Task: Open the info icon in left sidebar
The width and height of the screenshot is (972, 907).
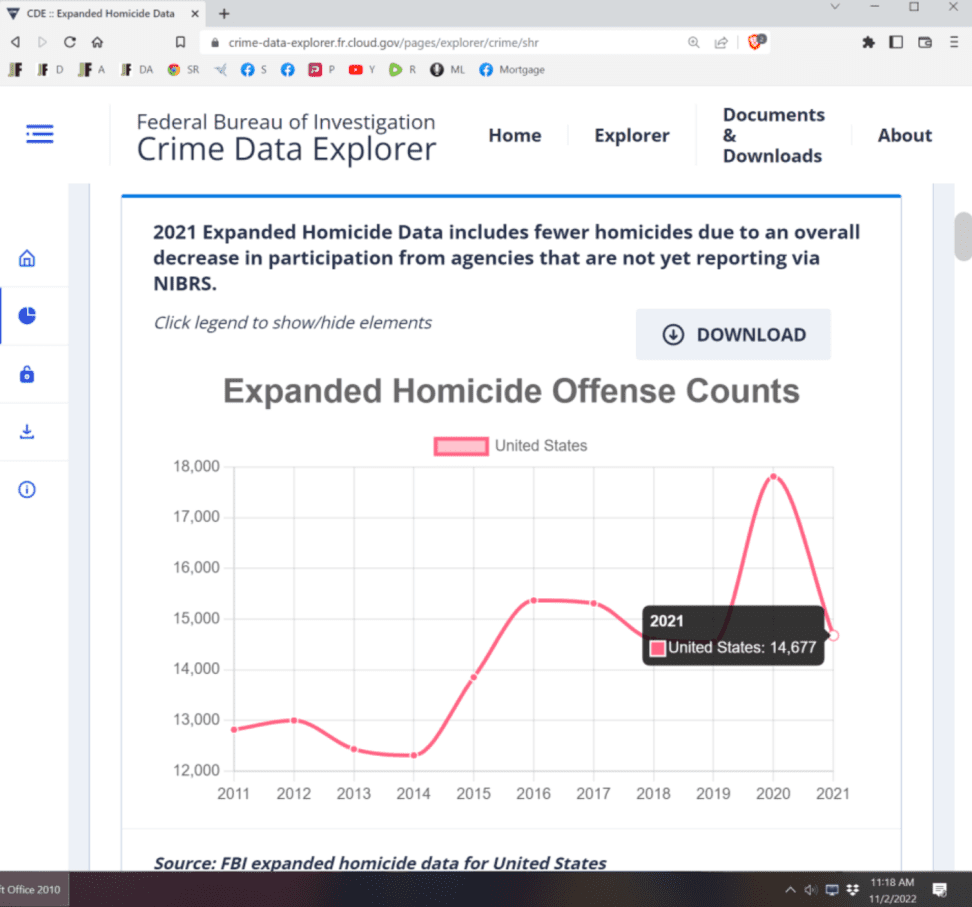Action: (27, 490)
